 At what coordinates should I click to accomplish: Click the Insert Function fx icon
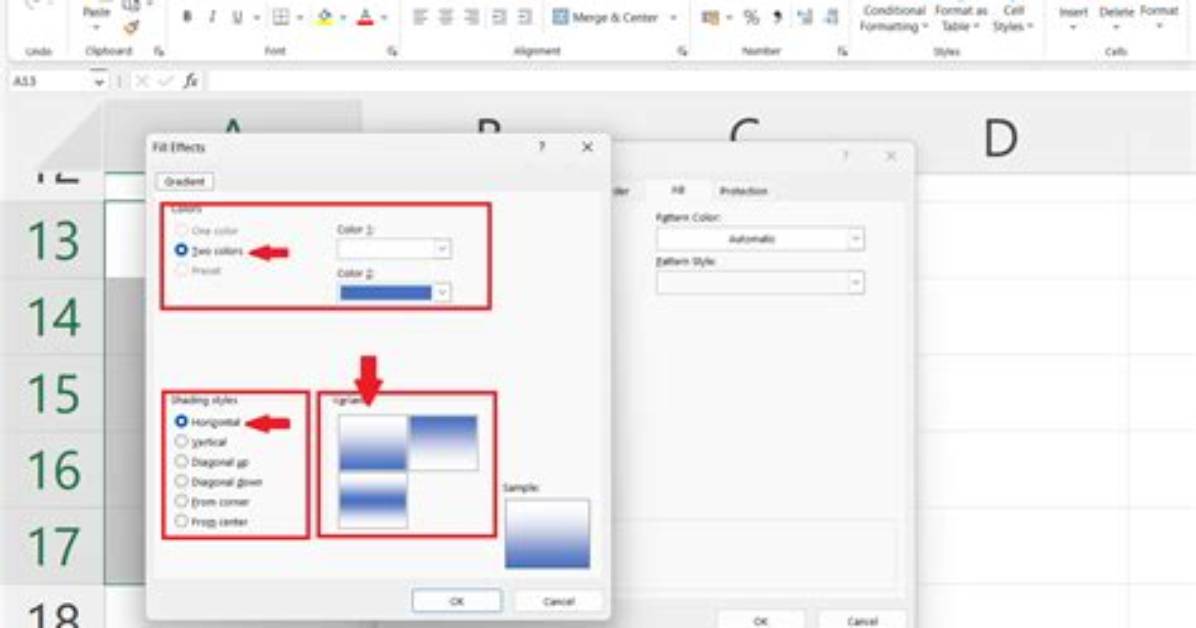(190, 81)
